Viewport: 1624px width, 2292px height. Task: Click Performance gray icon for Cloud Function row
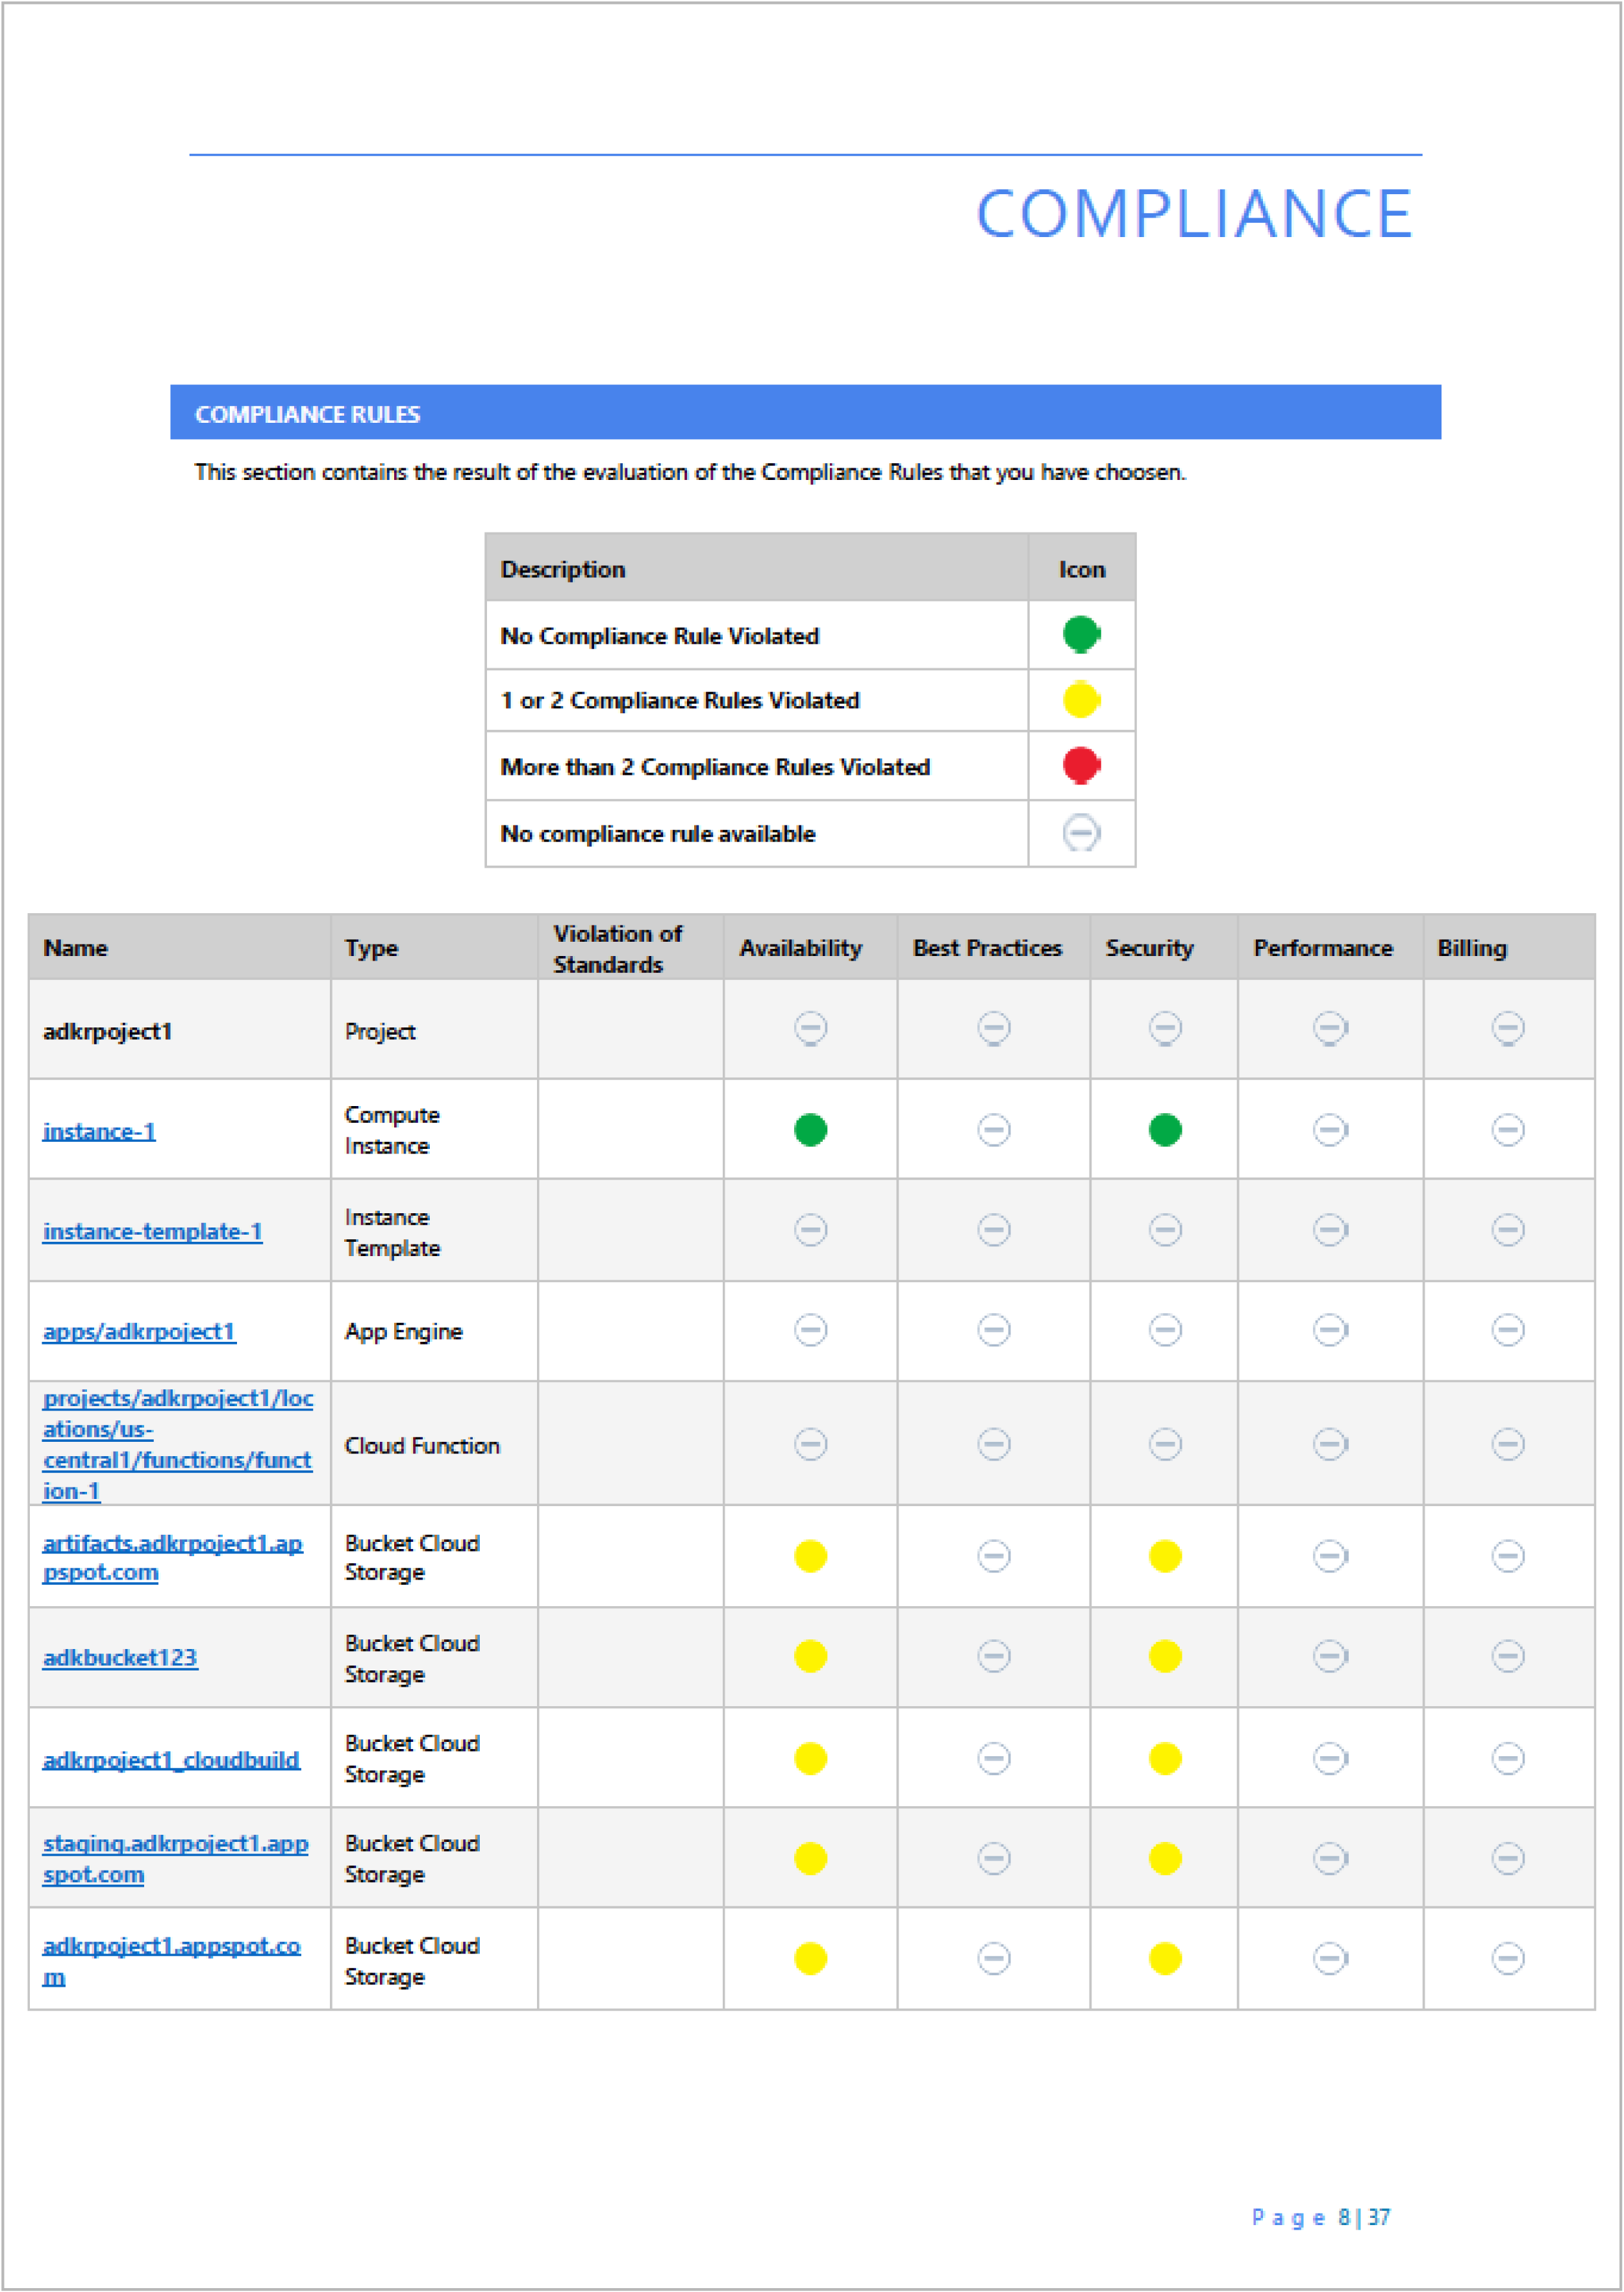pos(1330,1444)
